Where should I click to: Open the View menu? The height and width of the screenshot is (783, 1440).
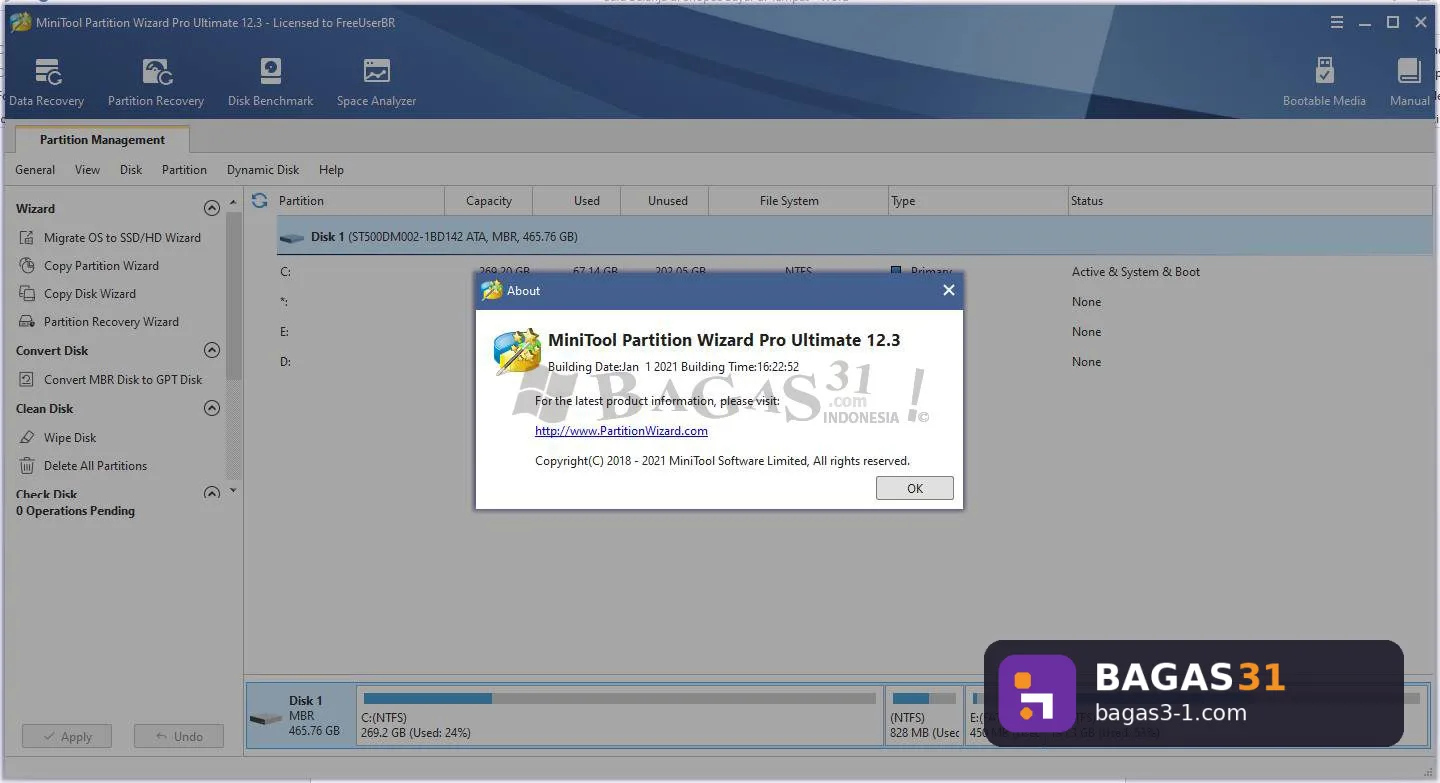click(87, 170)
